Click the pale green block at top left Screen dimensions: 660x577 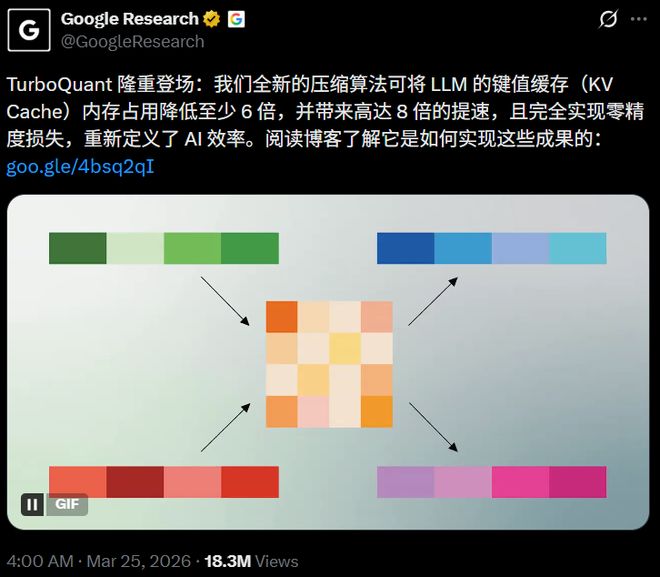point(135,248)
